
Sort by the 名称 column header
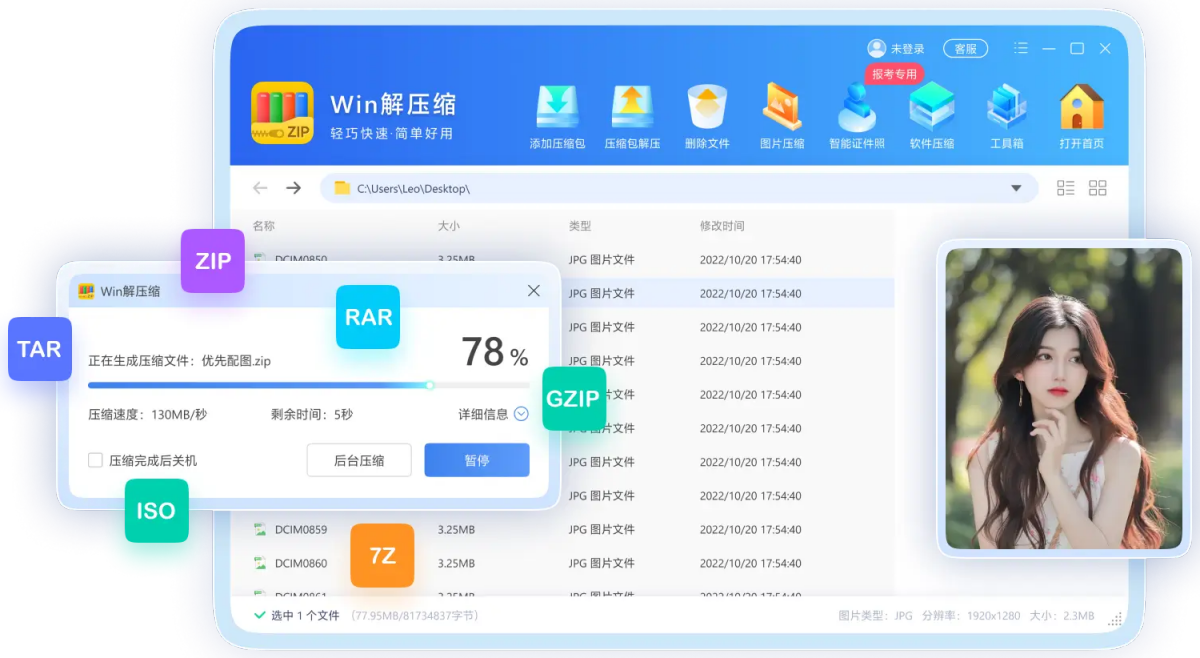point(264,226)
